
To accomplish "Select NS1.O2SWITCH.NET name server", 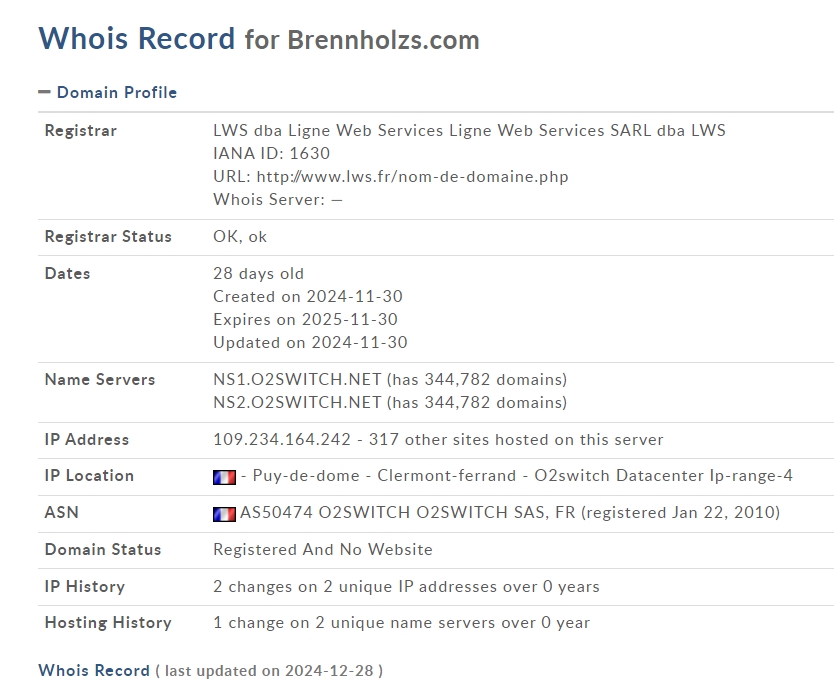I will coord(297,379).
